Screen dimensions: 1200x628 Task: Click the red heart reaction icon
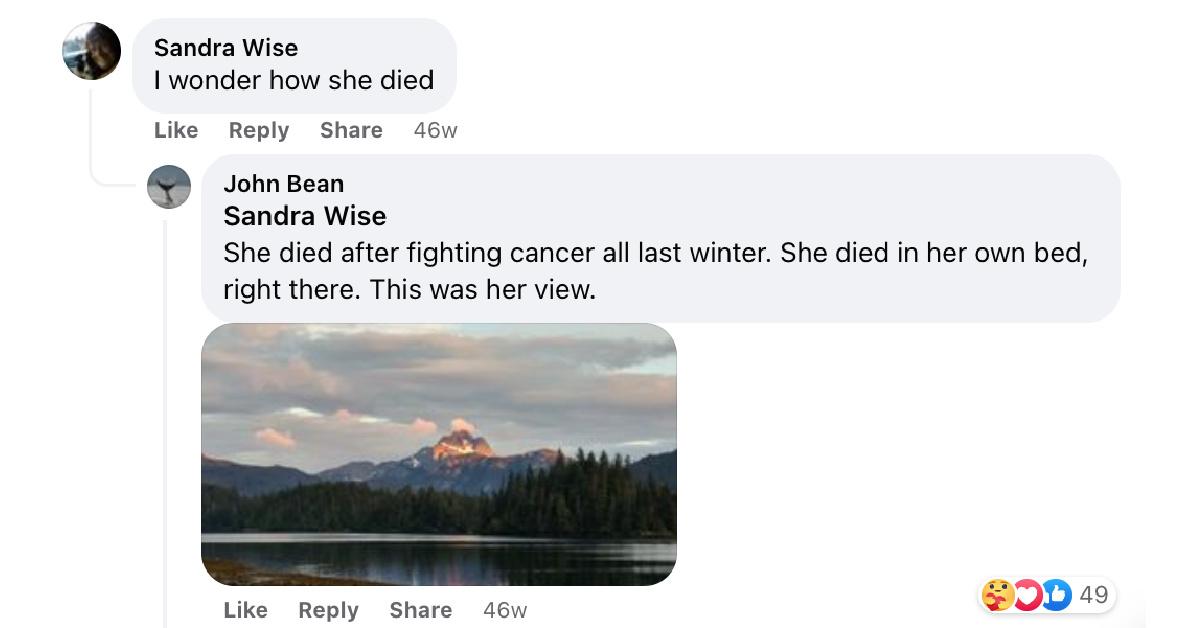pyautogui.click(x=1027, y=595)
